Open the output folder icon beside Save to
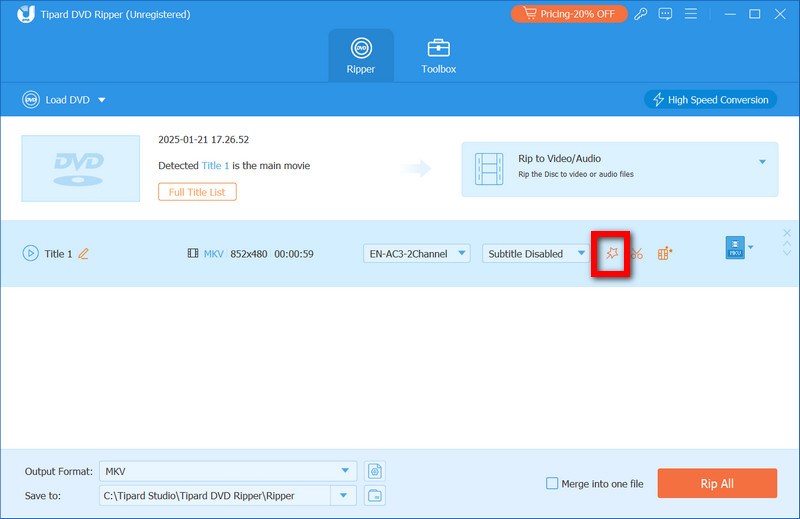The height and width of the screenshot is (519, 800). coord(375,495)
